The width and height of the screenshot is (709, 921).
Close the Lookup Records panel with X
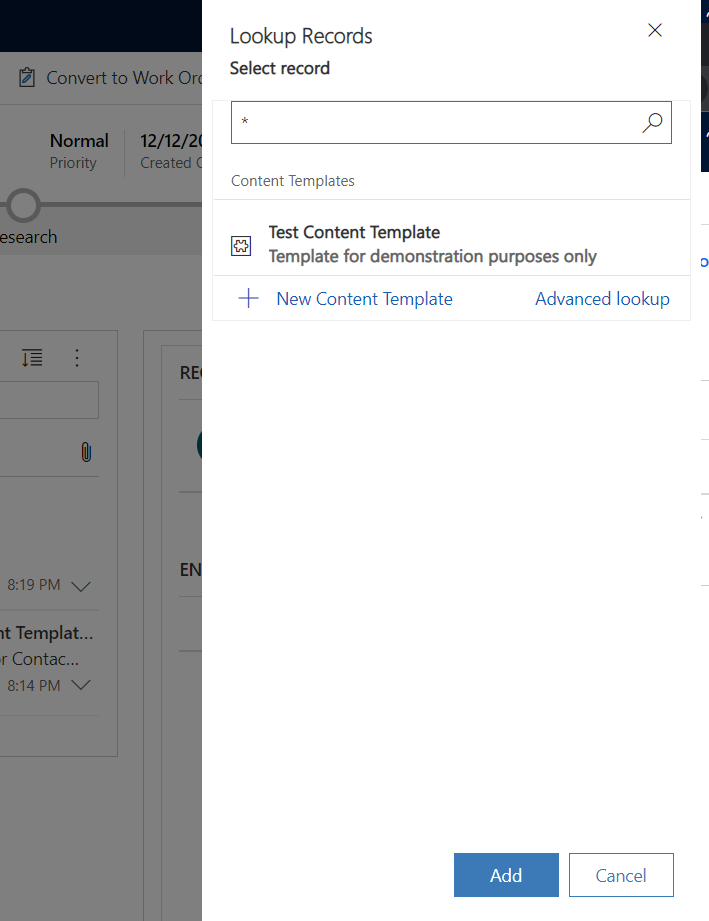pos(655,31)
